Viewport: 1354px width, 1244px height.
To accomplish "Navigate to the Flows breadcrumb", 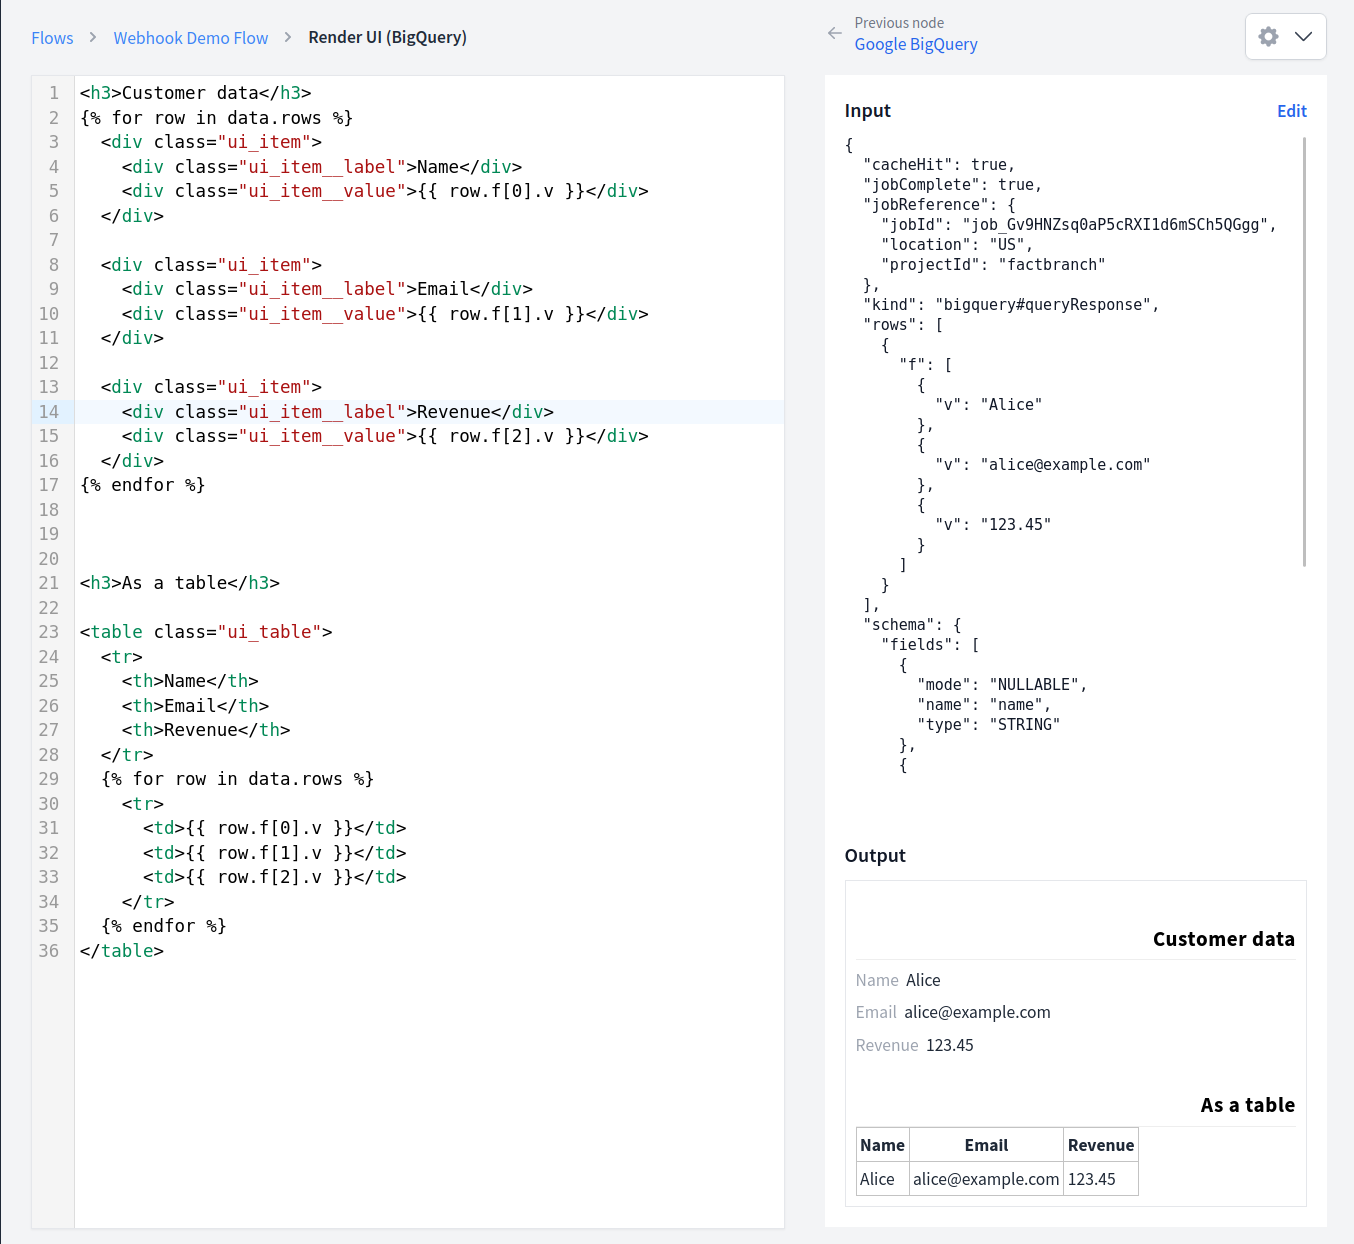I will tap(52, 37).
